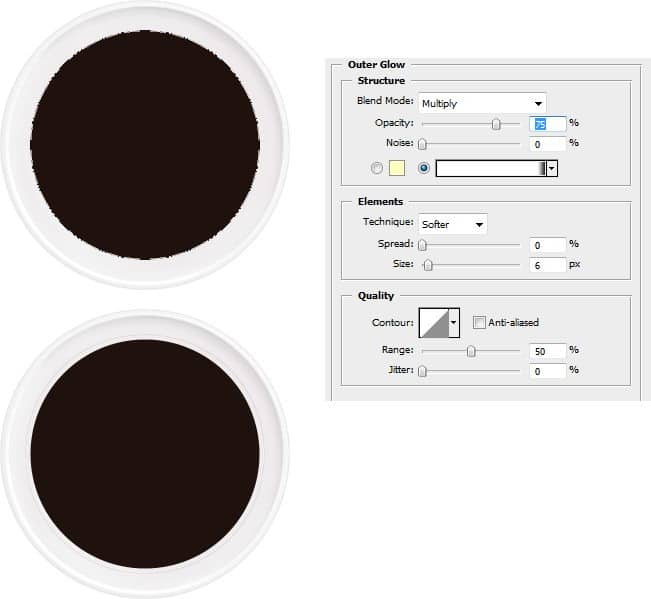This screenshot has width=651, height=599.
Task: Open the pale yellow glow color swatch
Action: (x=397, y=168)
